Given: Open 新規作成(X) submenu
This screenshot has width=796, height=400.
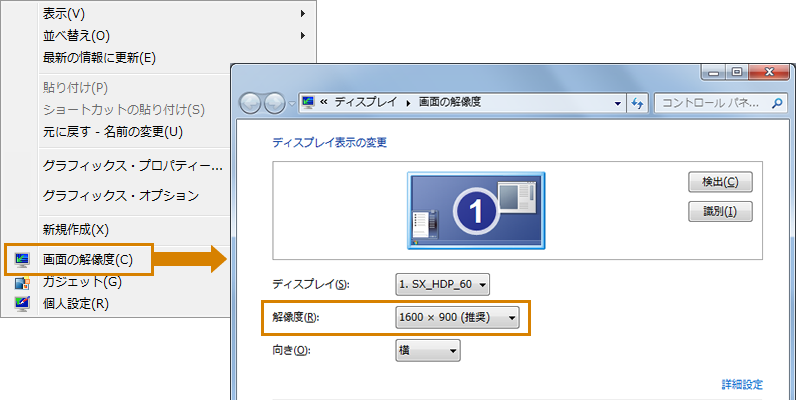Looking at the screenshot, I should 76,229.
